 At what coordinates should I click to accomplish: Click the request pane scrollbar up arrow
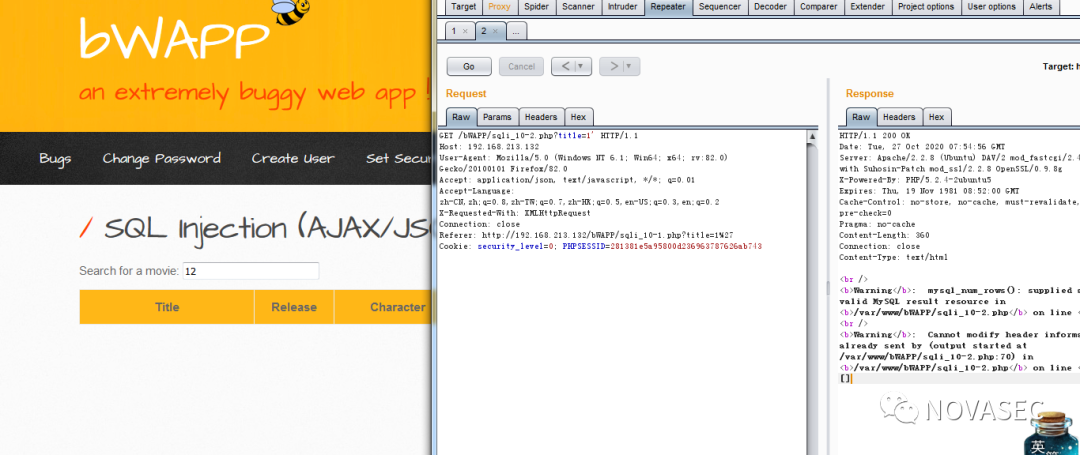(x=812, y=137)
